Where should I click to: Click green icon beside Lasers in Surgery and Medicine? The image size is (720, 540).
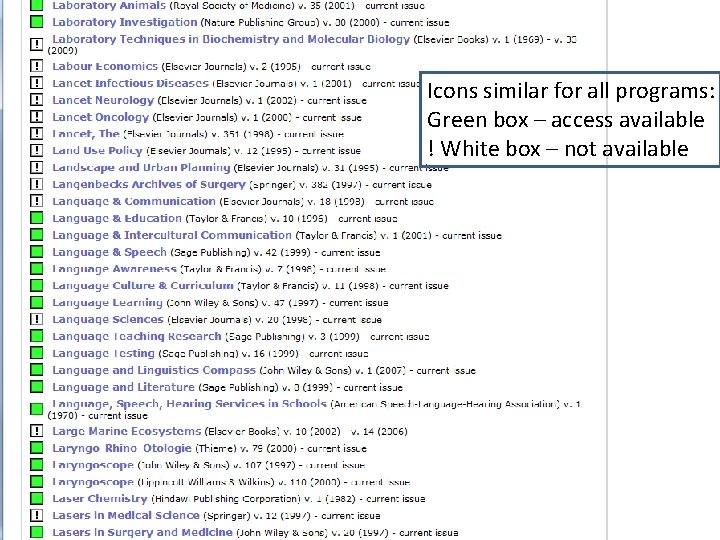pyautogui.click(x=36, y=532)
